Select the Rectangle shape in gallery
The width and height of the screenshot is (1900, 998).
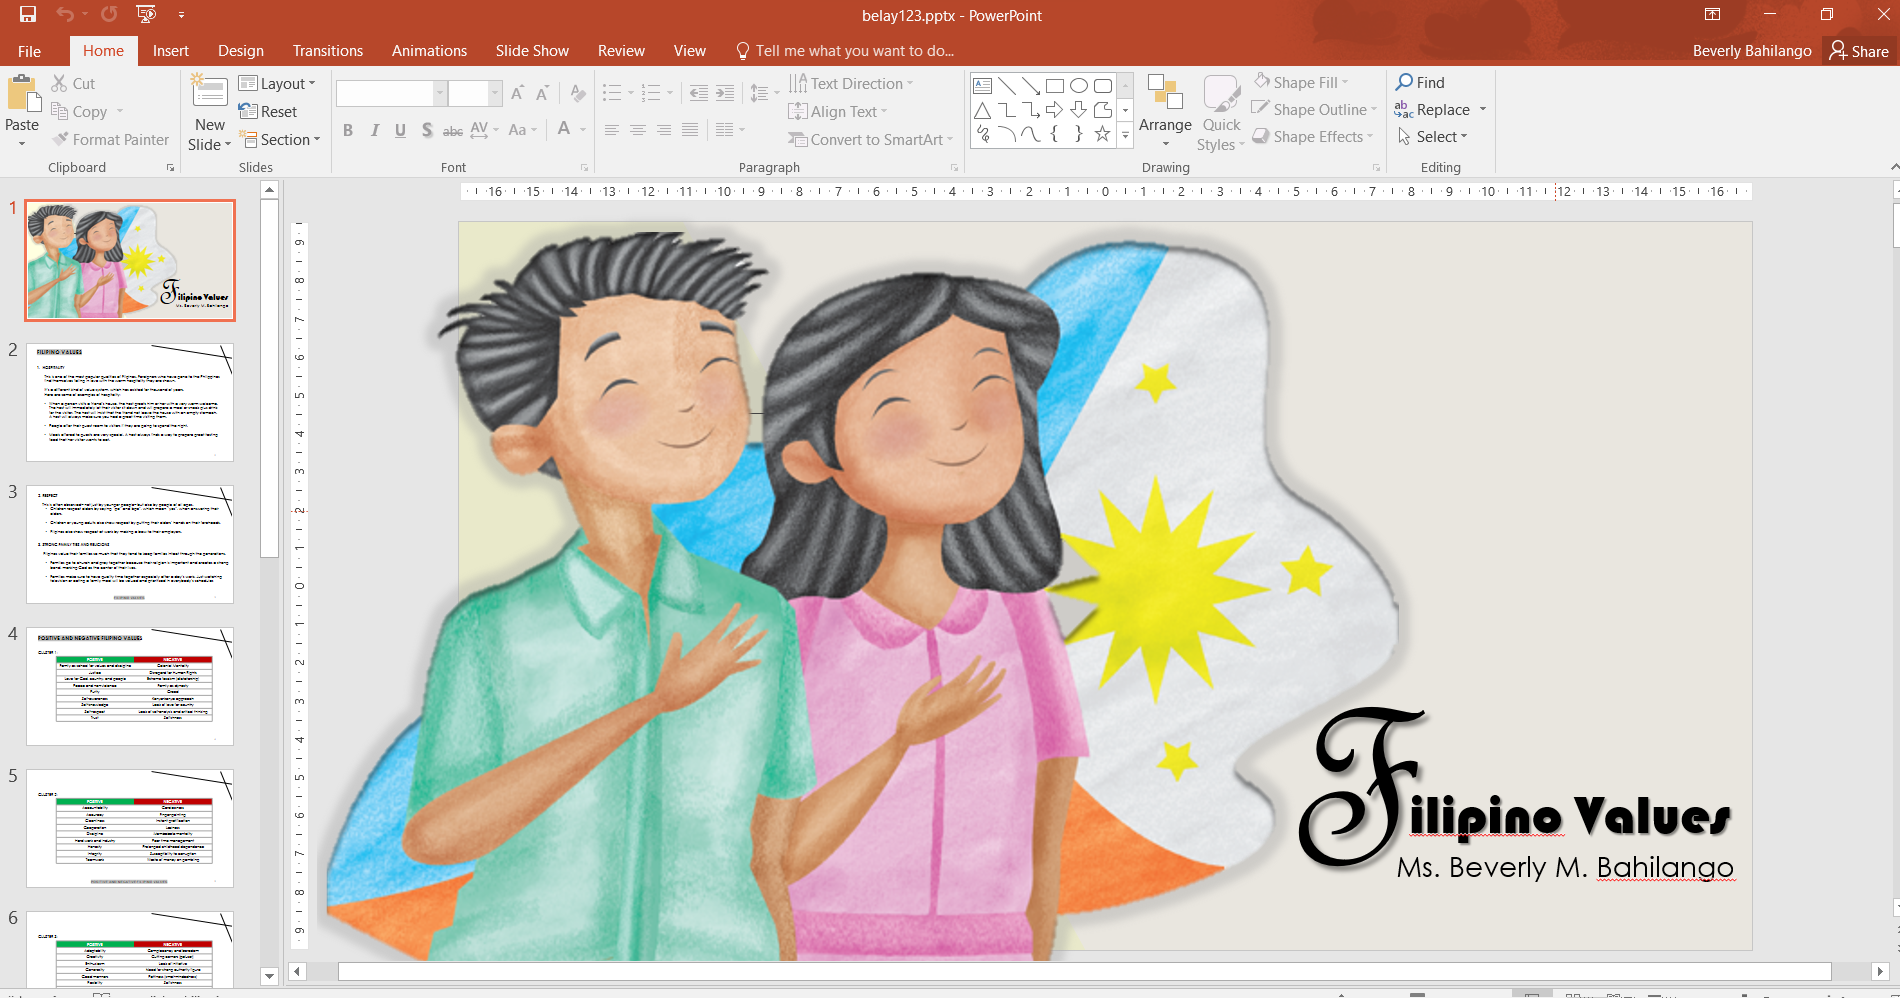(1055, 86)
